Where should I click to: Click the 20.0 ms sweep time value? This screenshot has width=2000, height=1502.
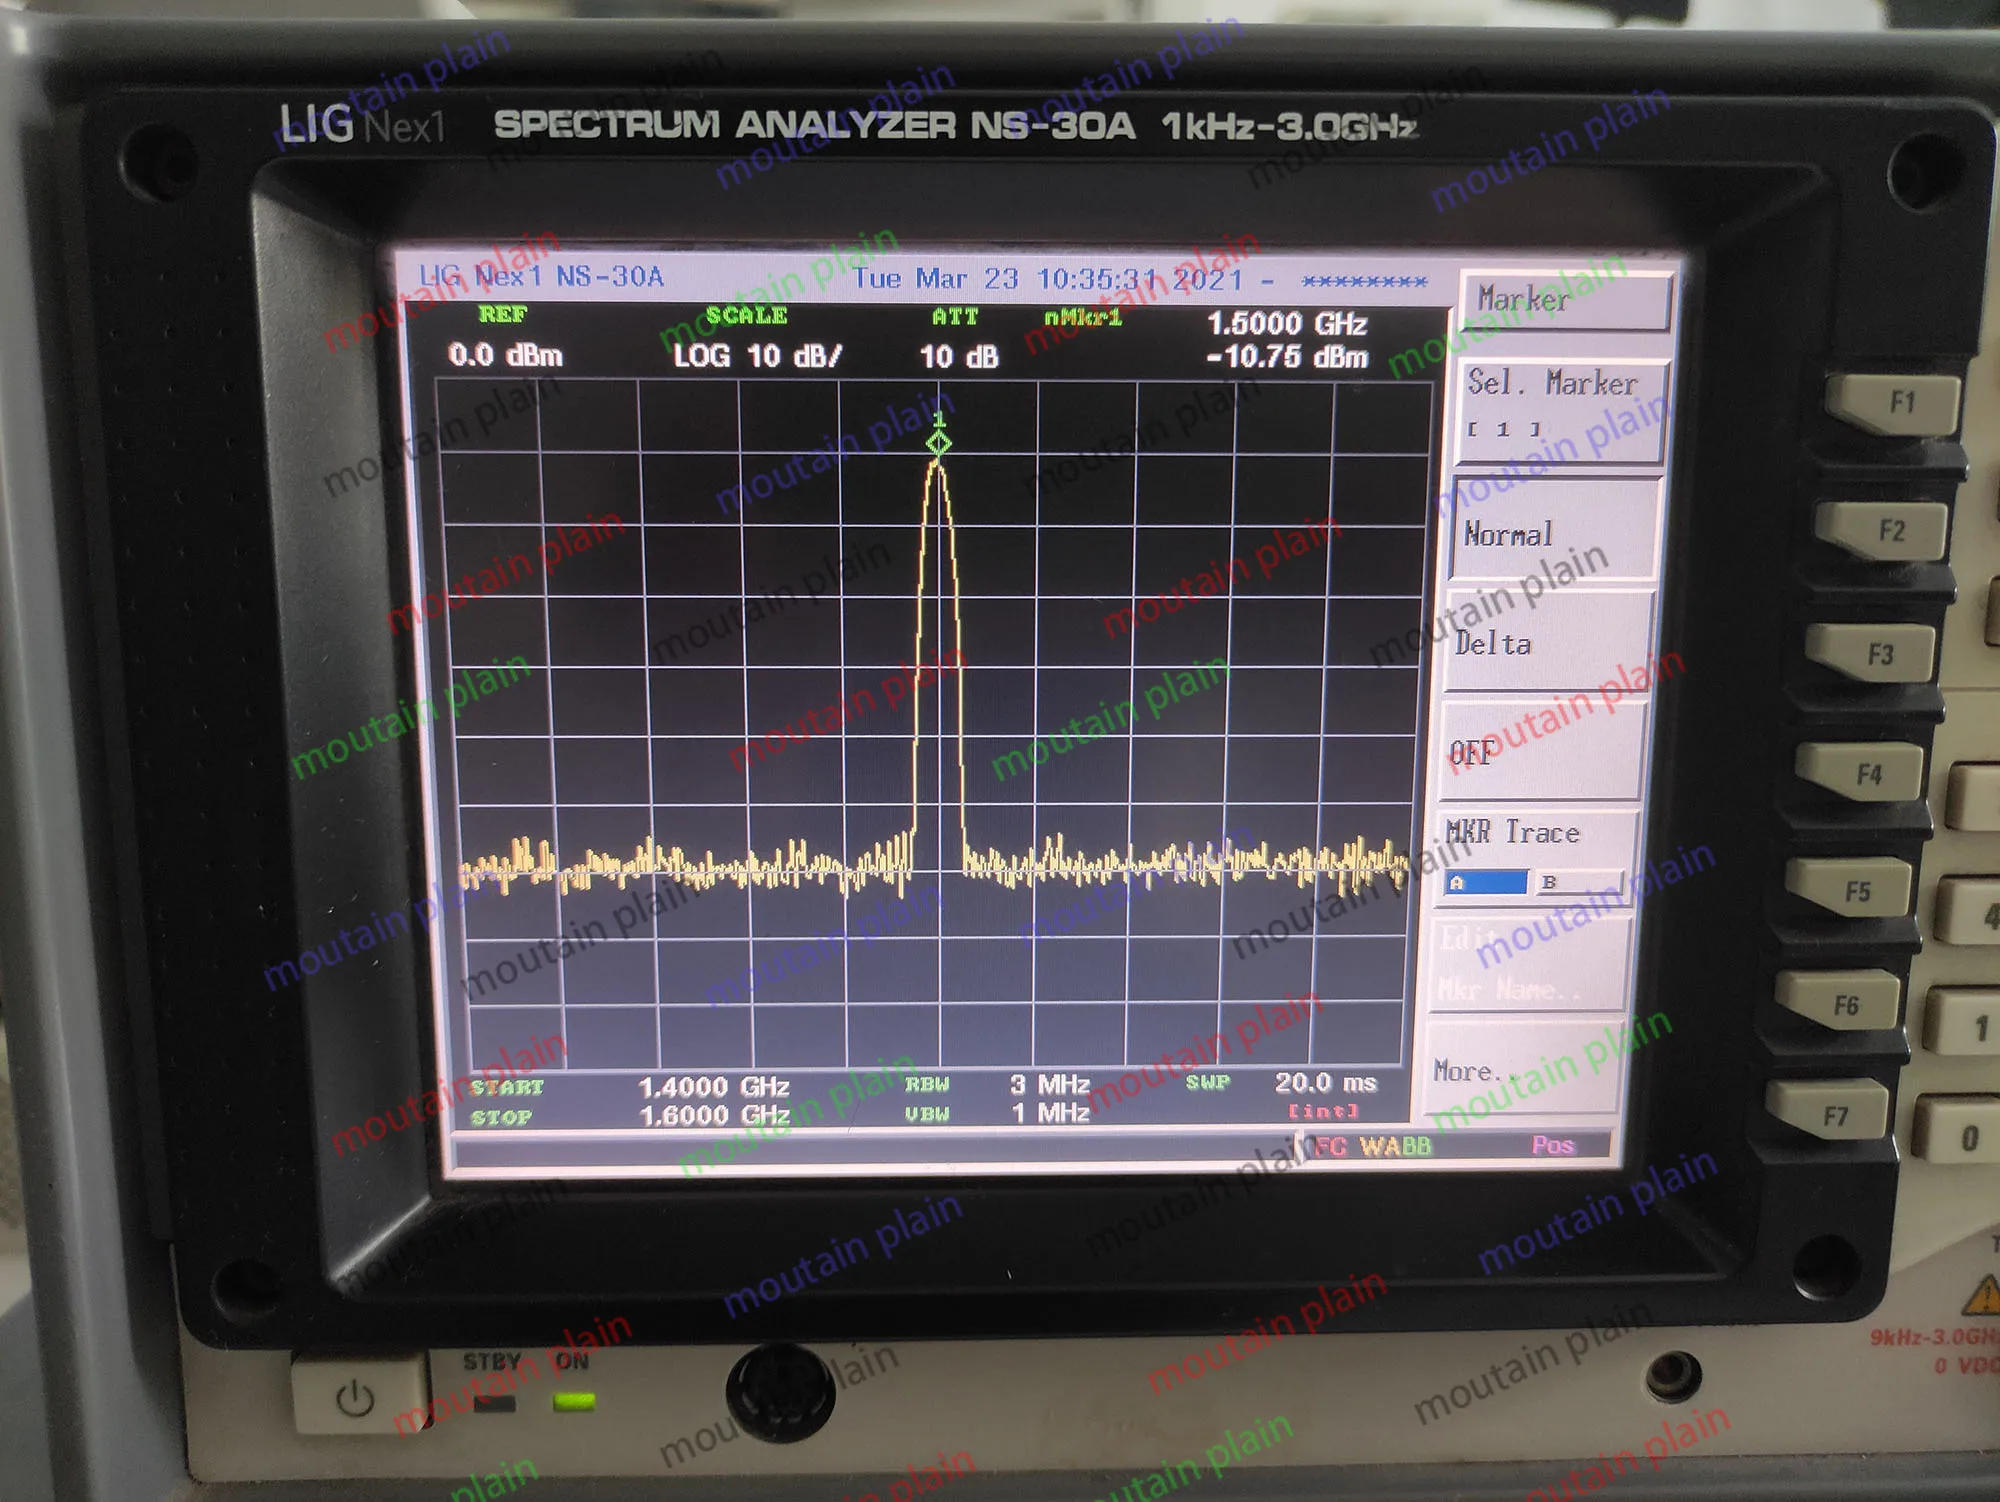[1325, 1083]
